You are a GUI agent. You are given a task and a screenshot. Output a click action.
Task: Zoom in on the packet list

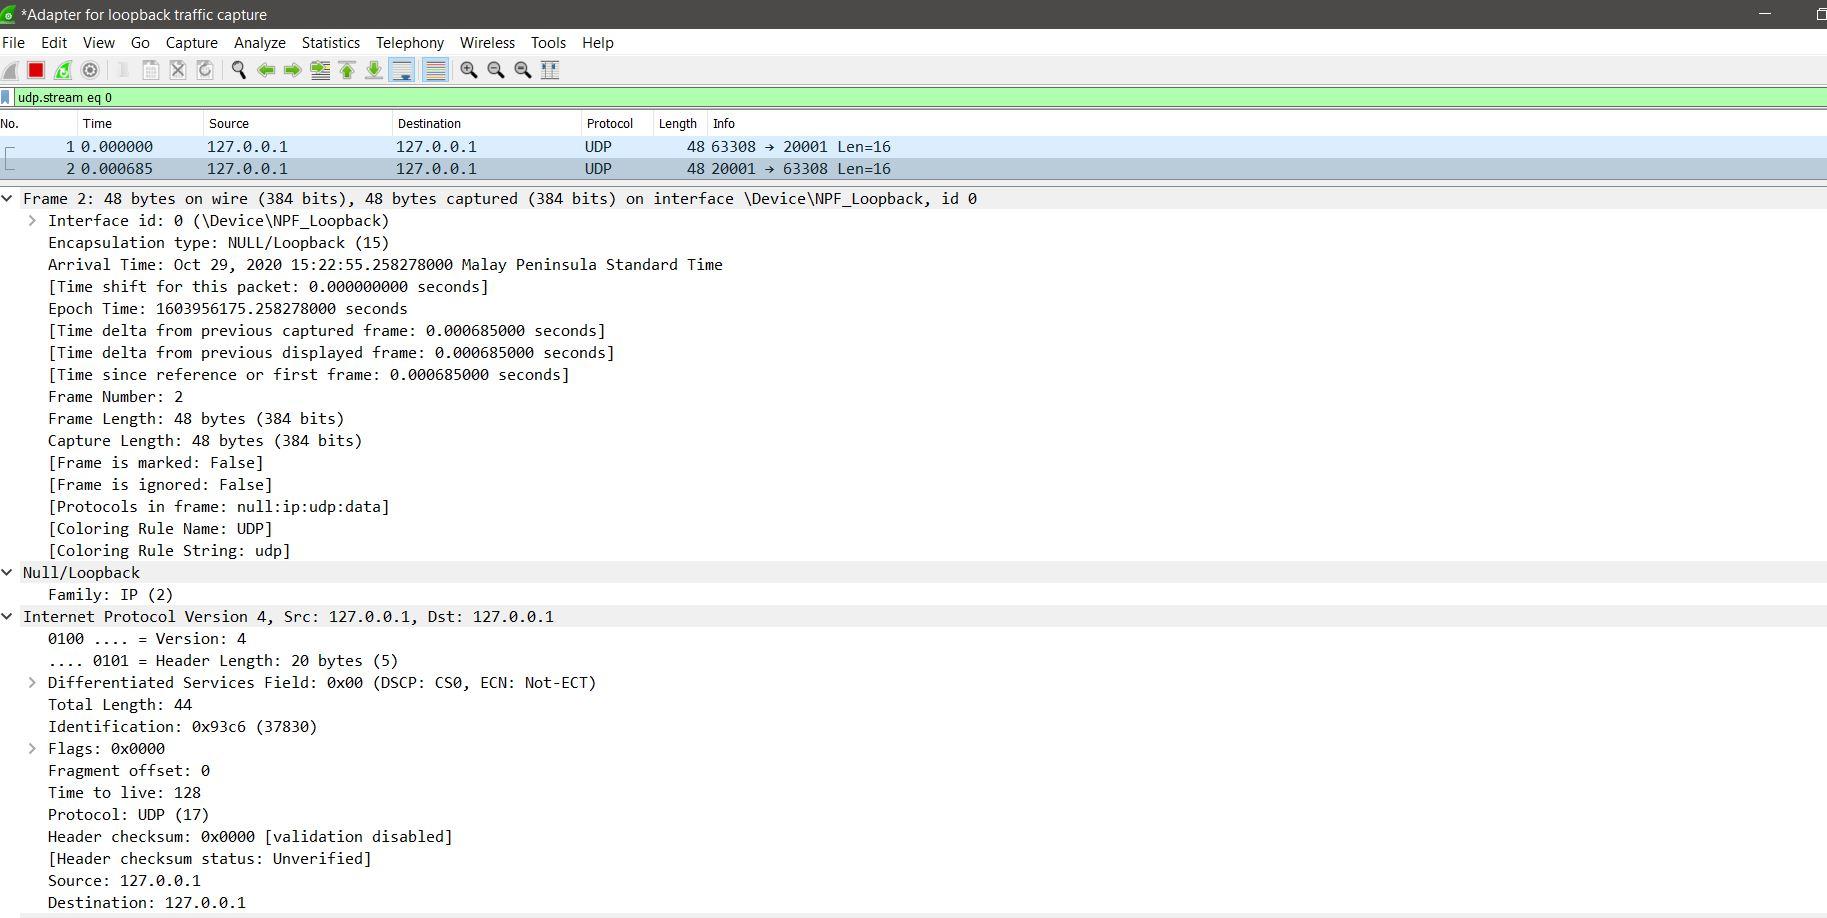[467, 70]
